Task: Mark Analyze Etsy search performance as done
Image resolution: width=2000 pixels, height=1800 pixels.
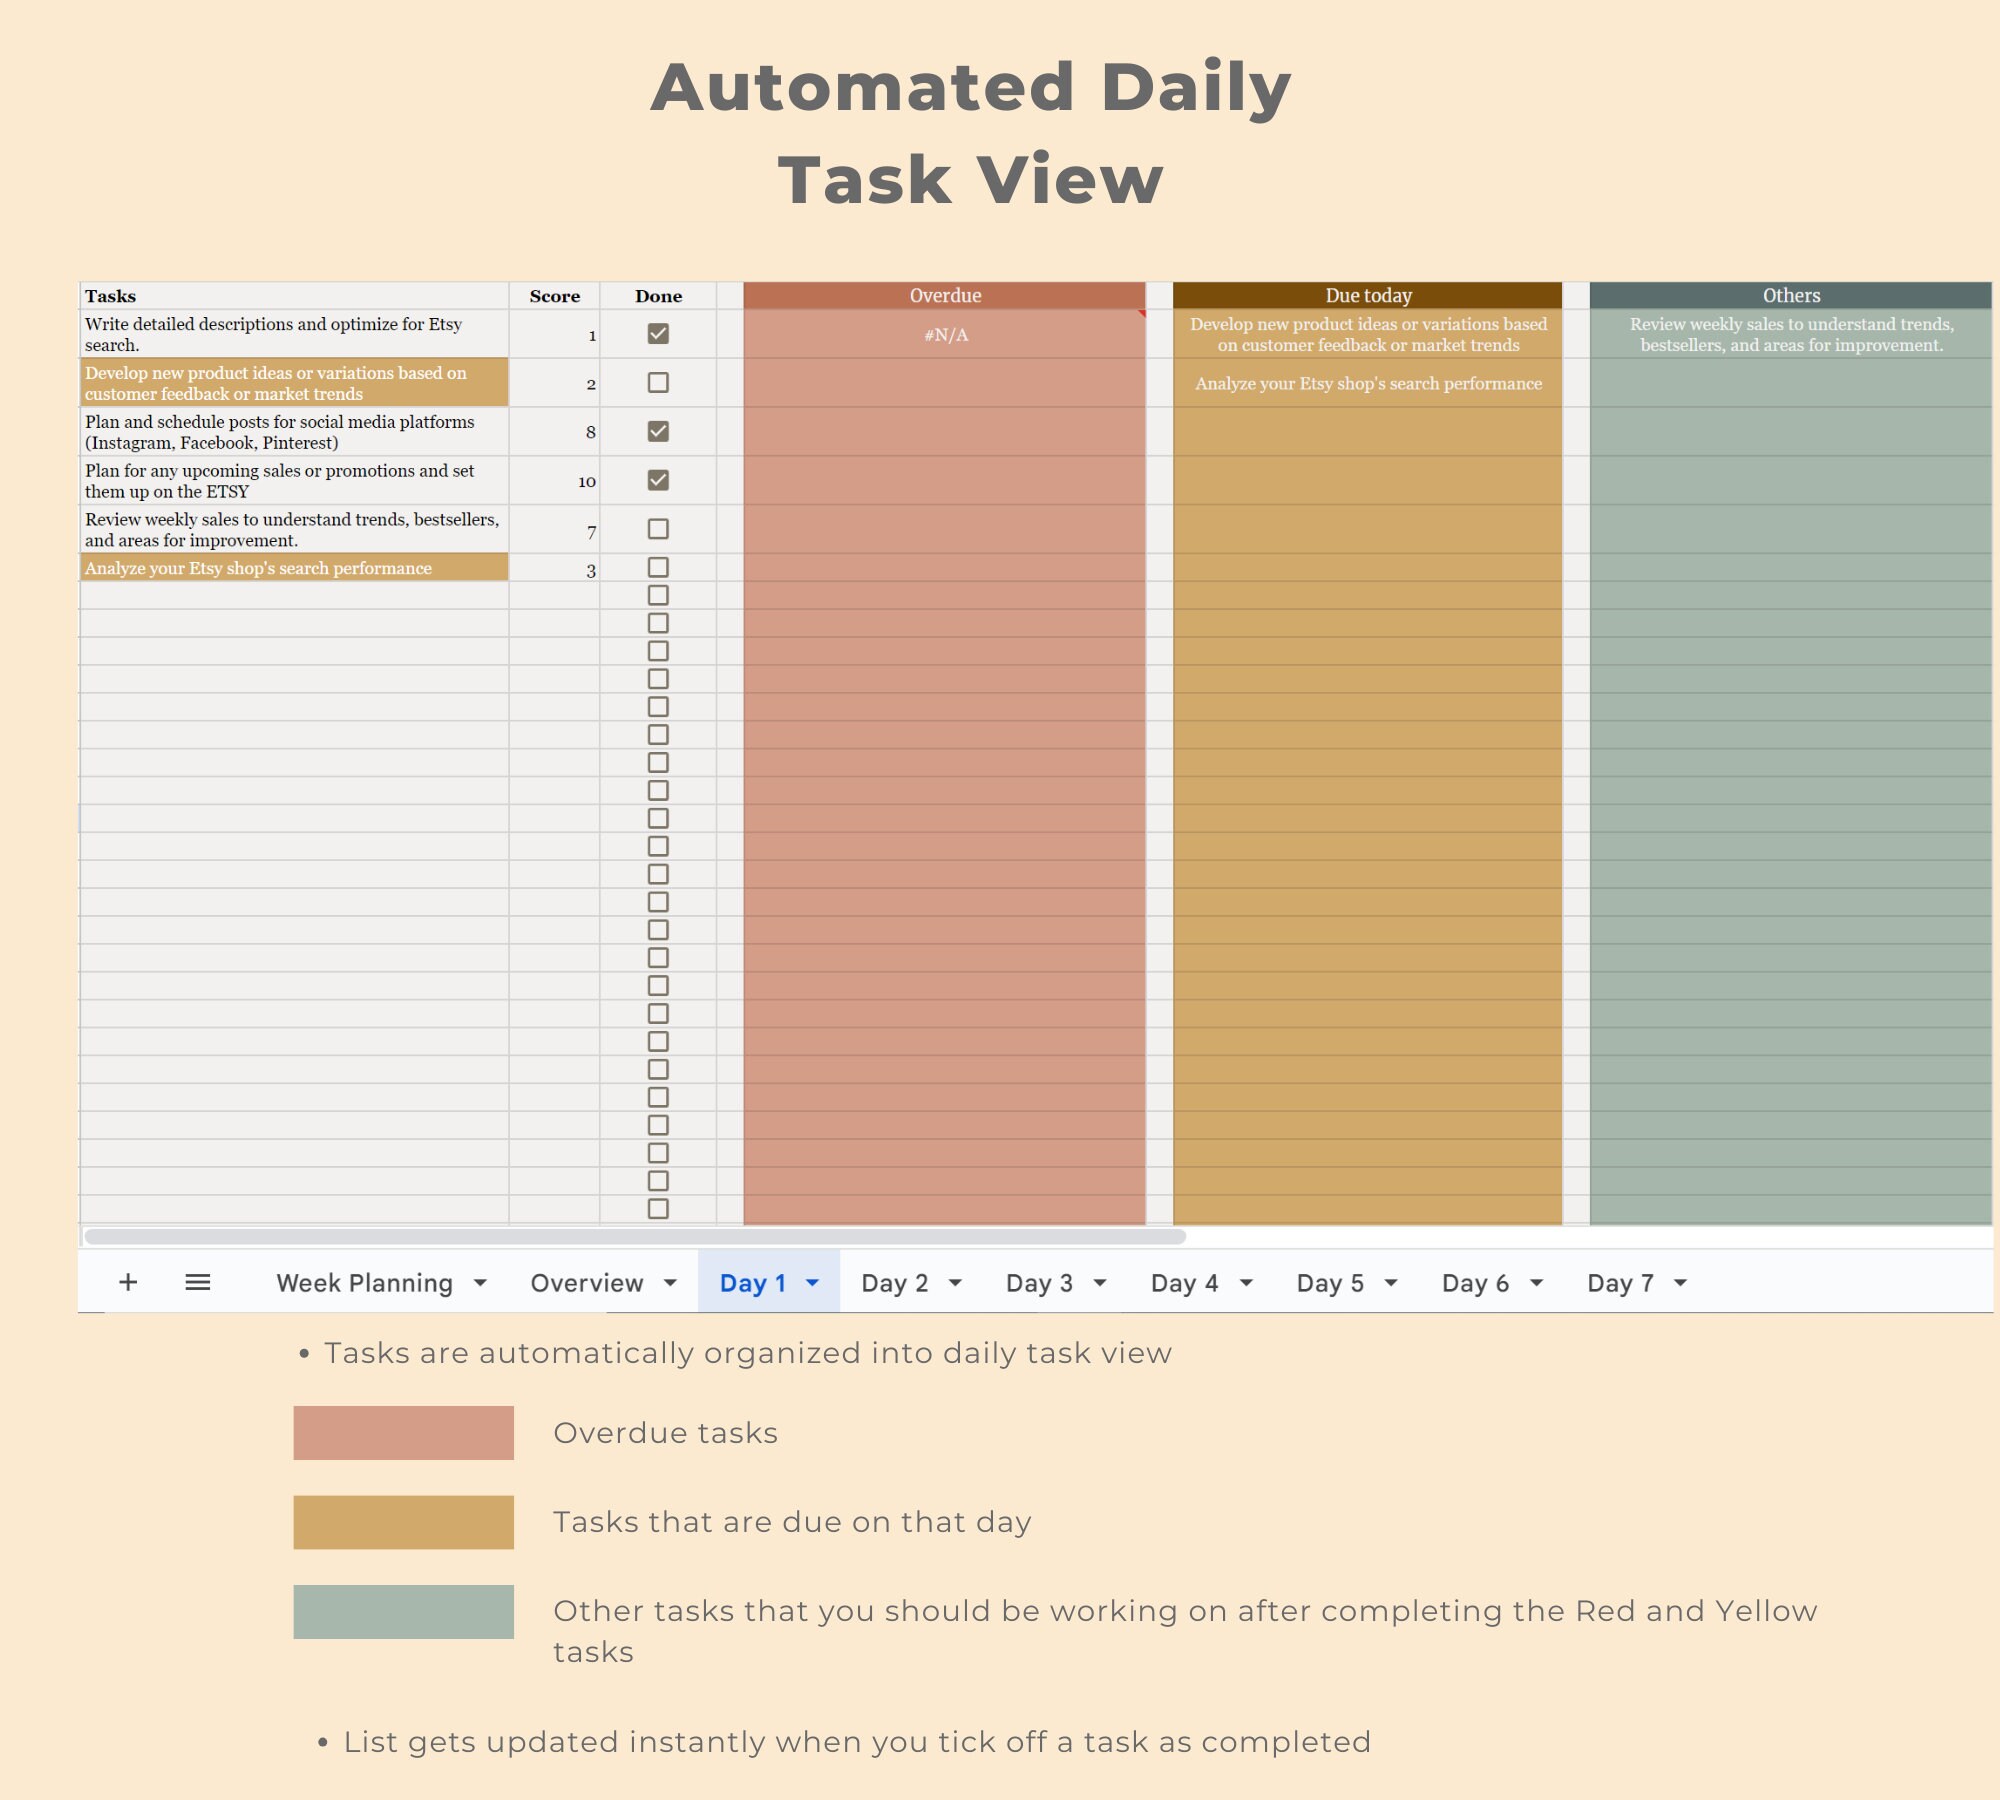Action: (x=657, y=568)
